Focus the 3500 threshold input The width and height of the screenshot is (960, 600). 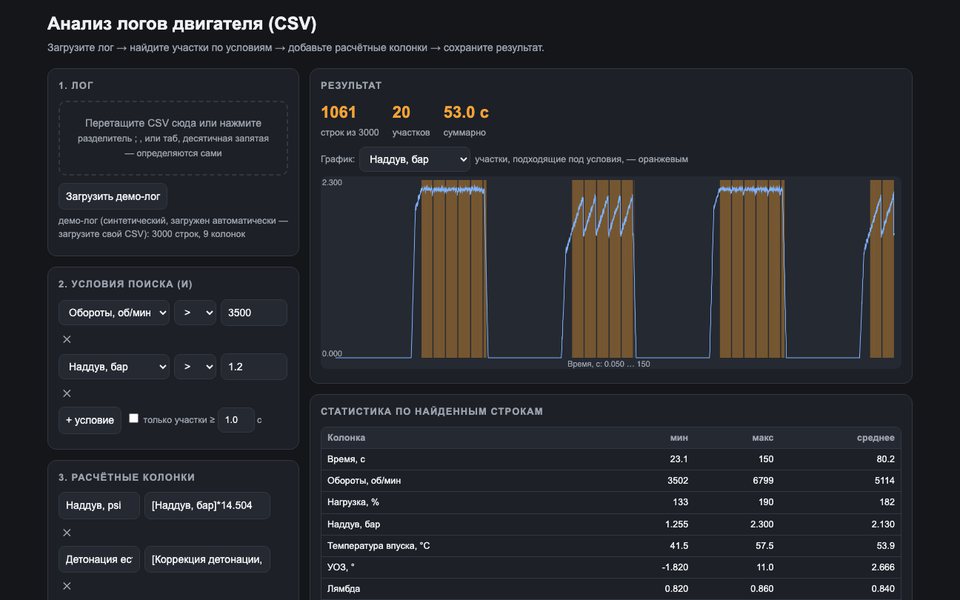pos(253,312)
